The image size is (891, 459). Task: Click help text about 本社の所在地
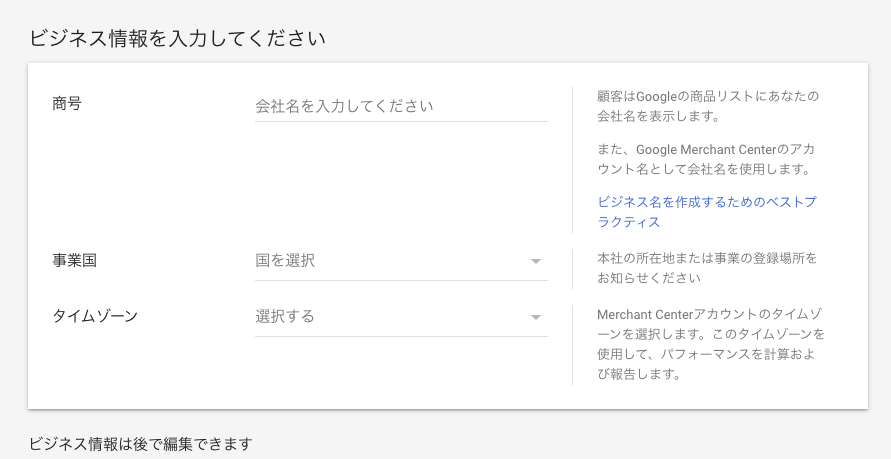[706, 268]
